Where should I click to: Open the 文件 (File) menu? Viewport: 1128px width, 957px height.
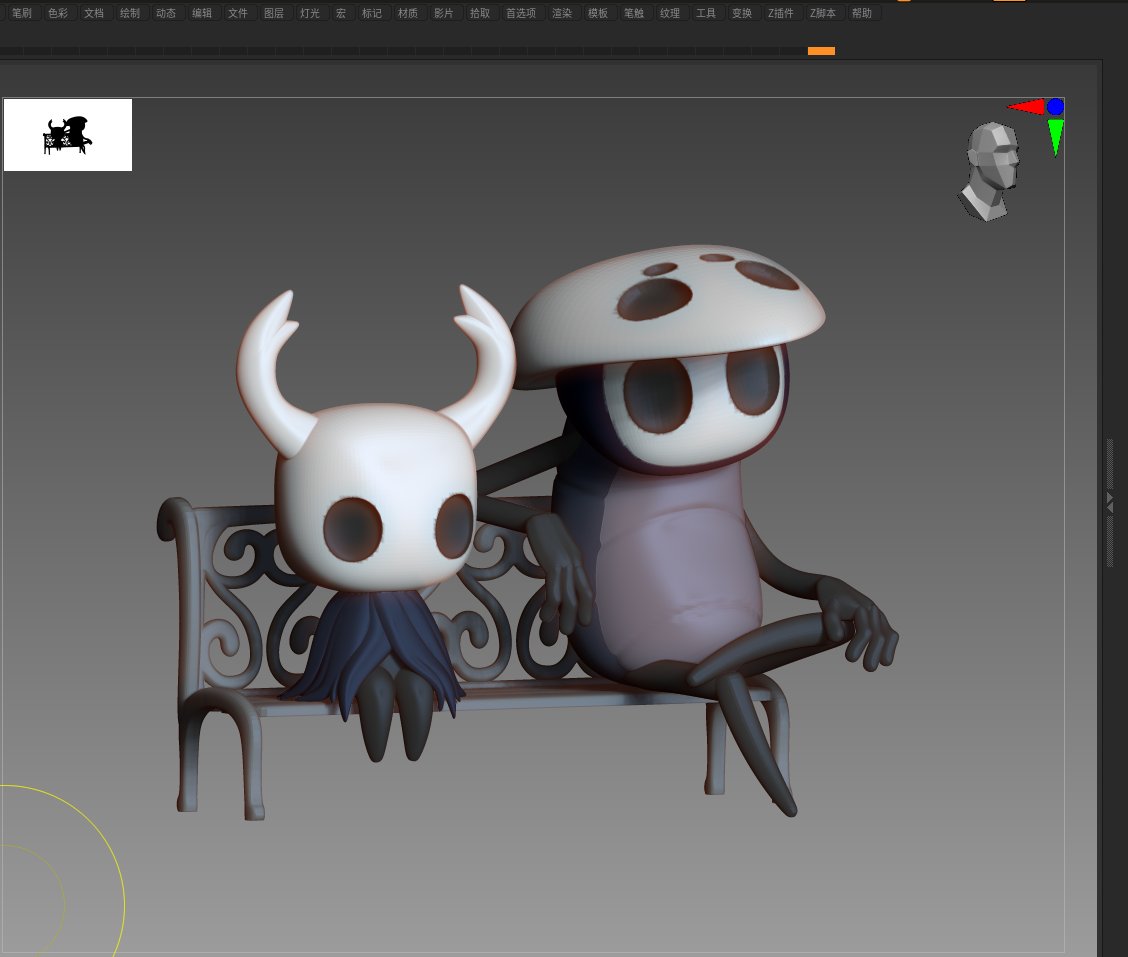(237, 13)
